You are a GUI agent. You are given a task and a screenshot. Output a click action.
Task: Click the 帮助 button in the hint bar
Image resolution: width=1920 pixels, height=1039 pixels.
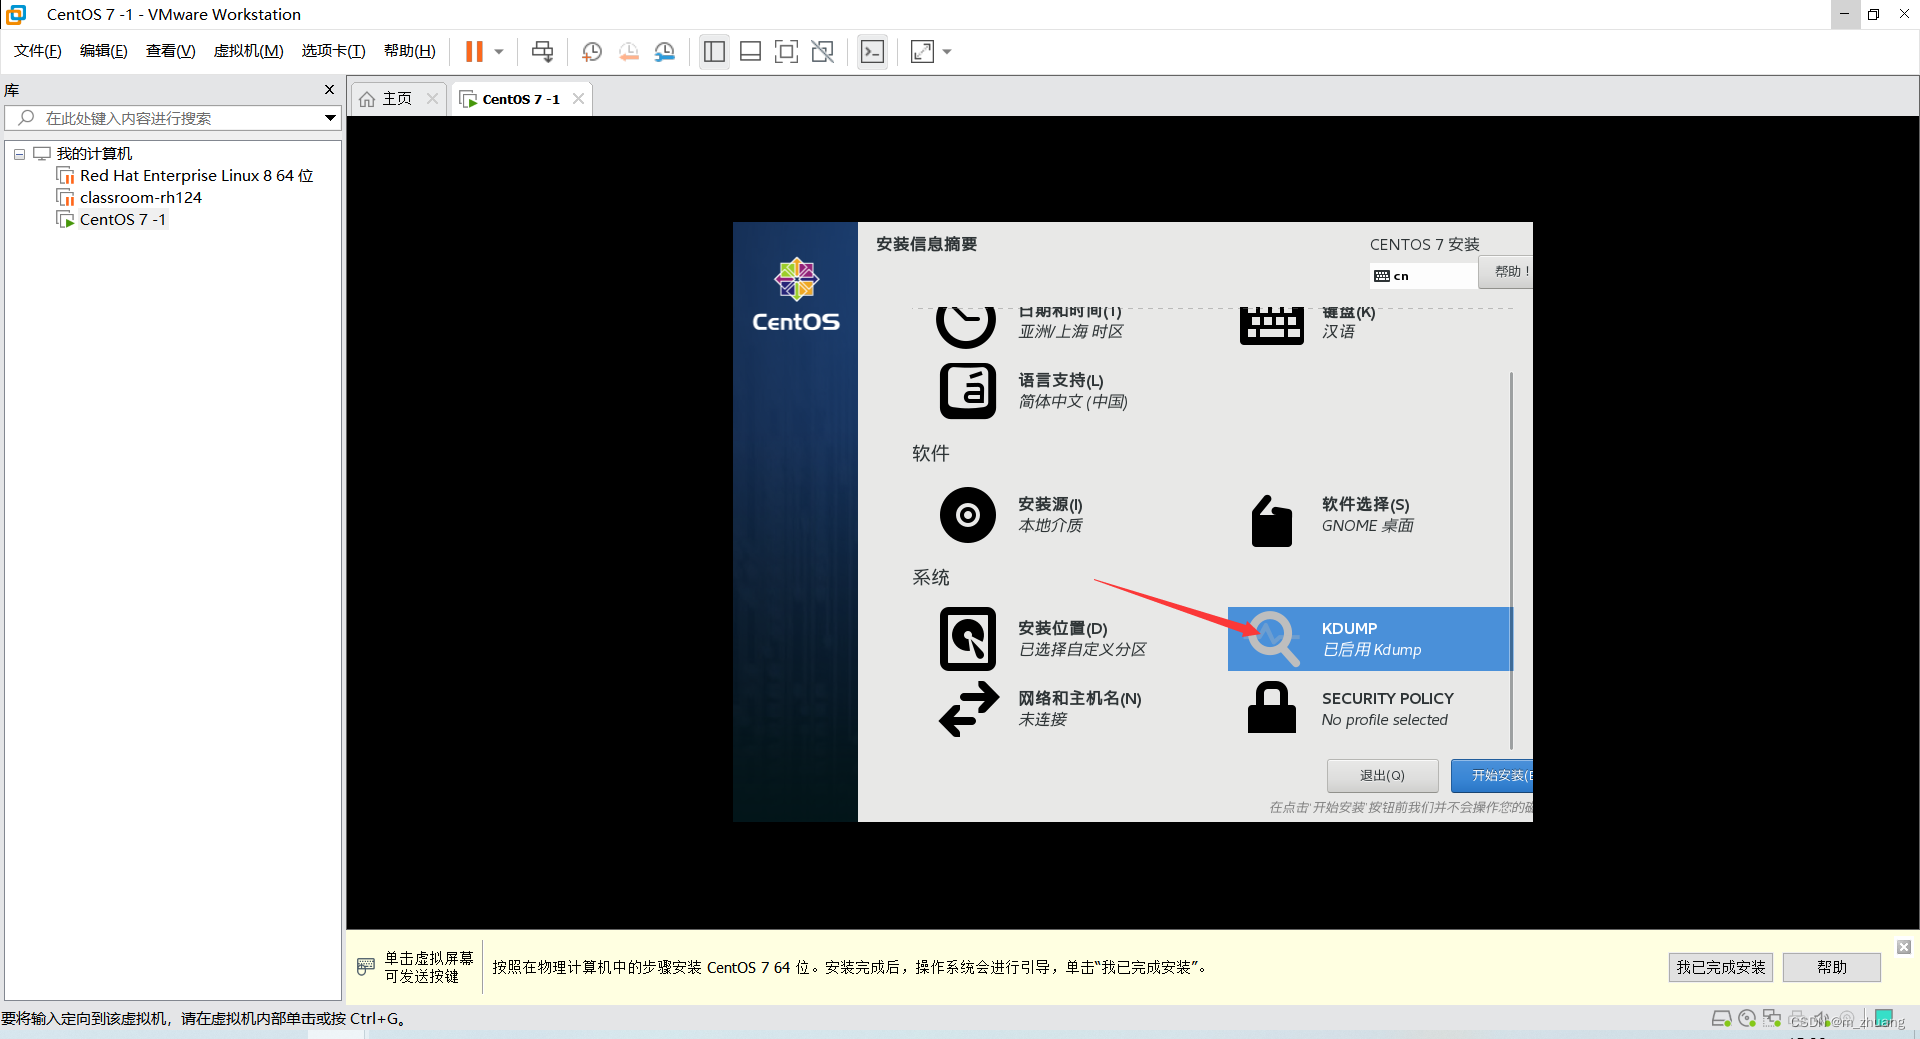pyautogui.click(x=1832, y=967)
